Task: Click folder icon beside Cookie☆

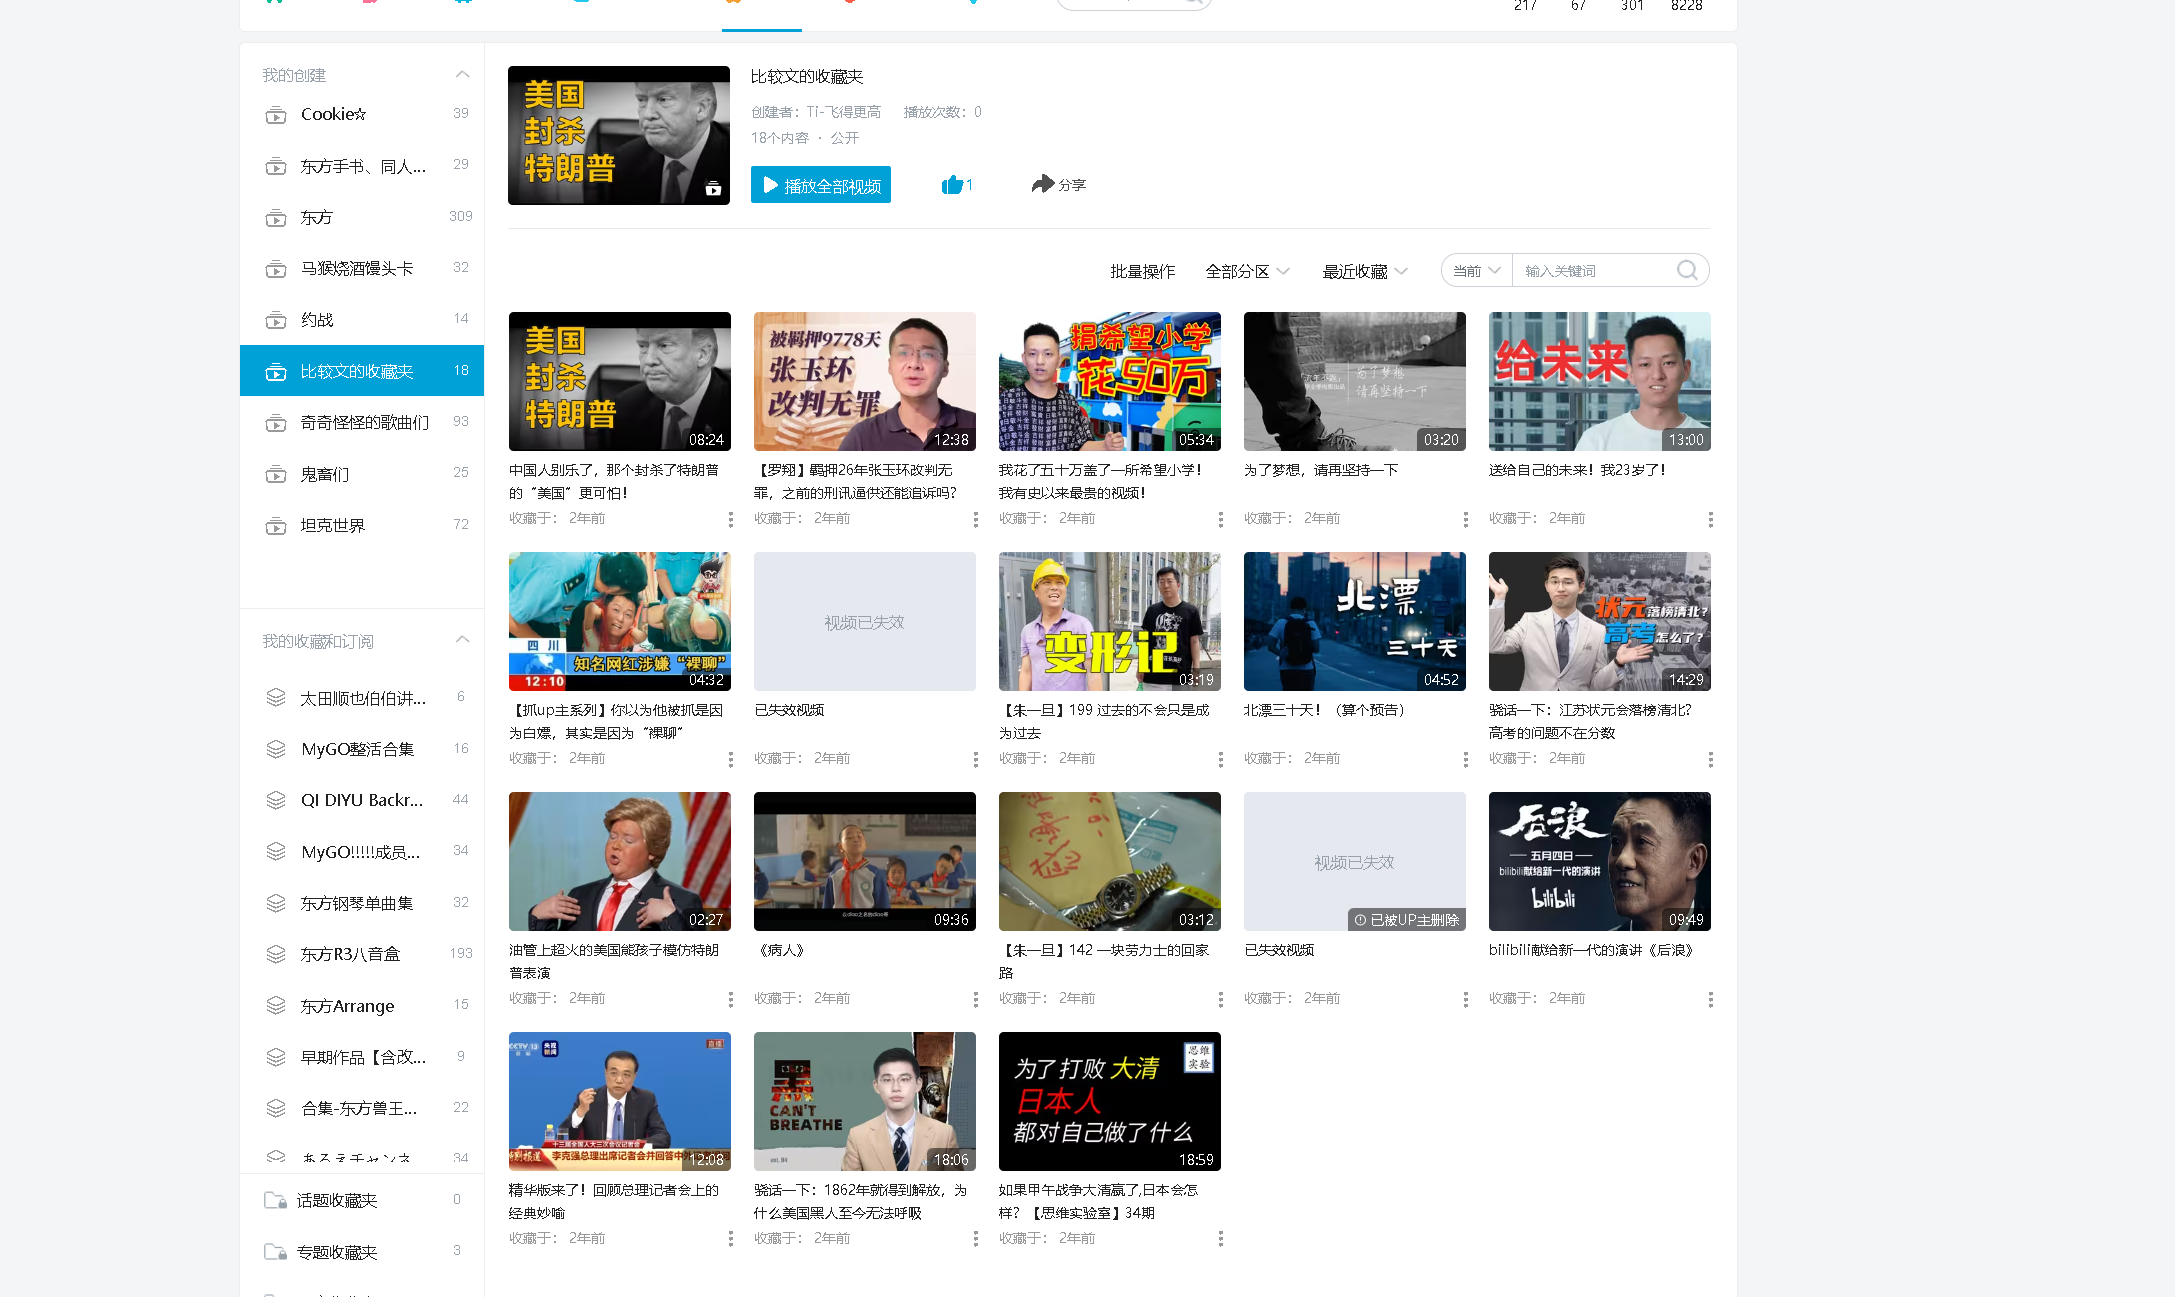Action: (x=275, y=115)
